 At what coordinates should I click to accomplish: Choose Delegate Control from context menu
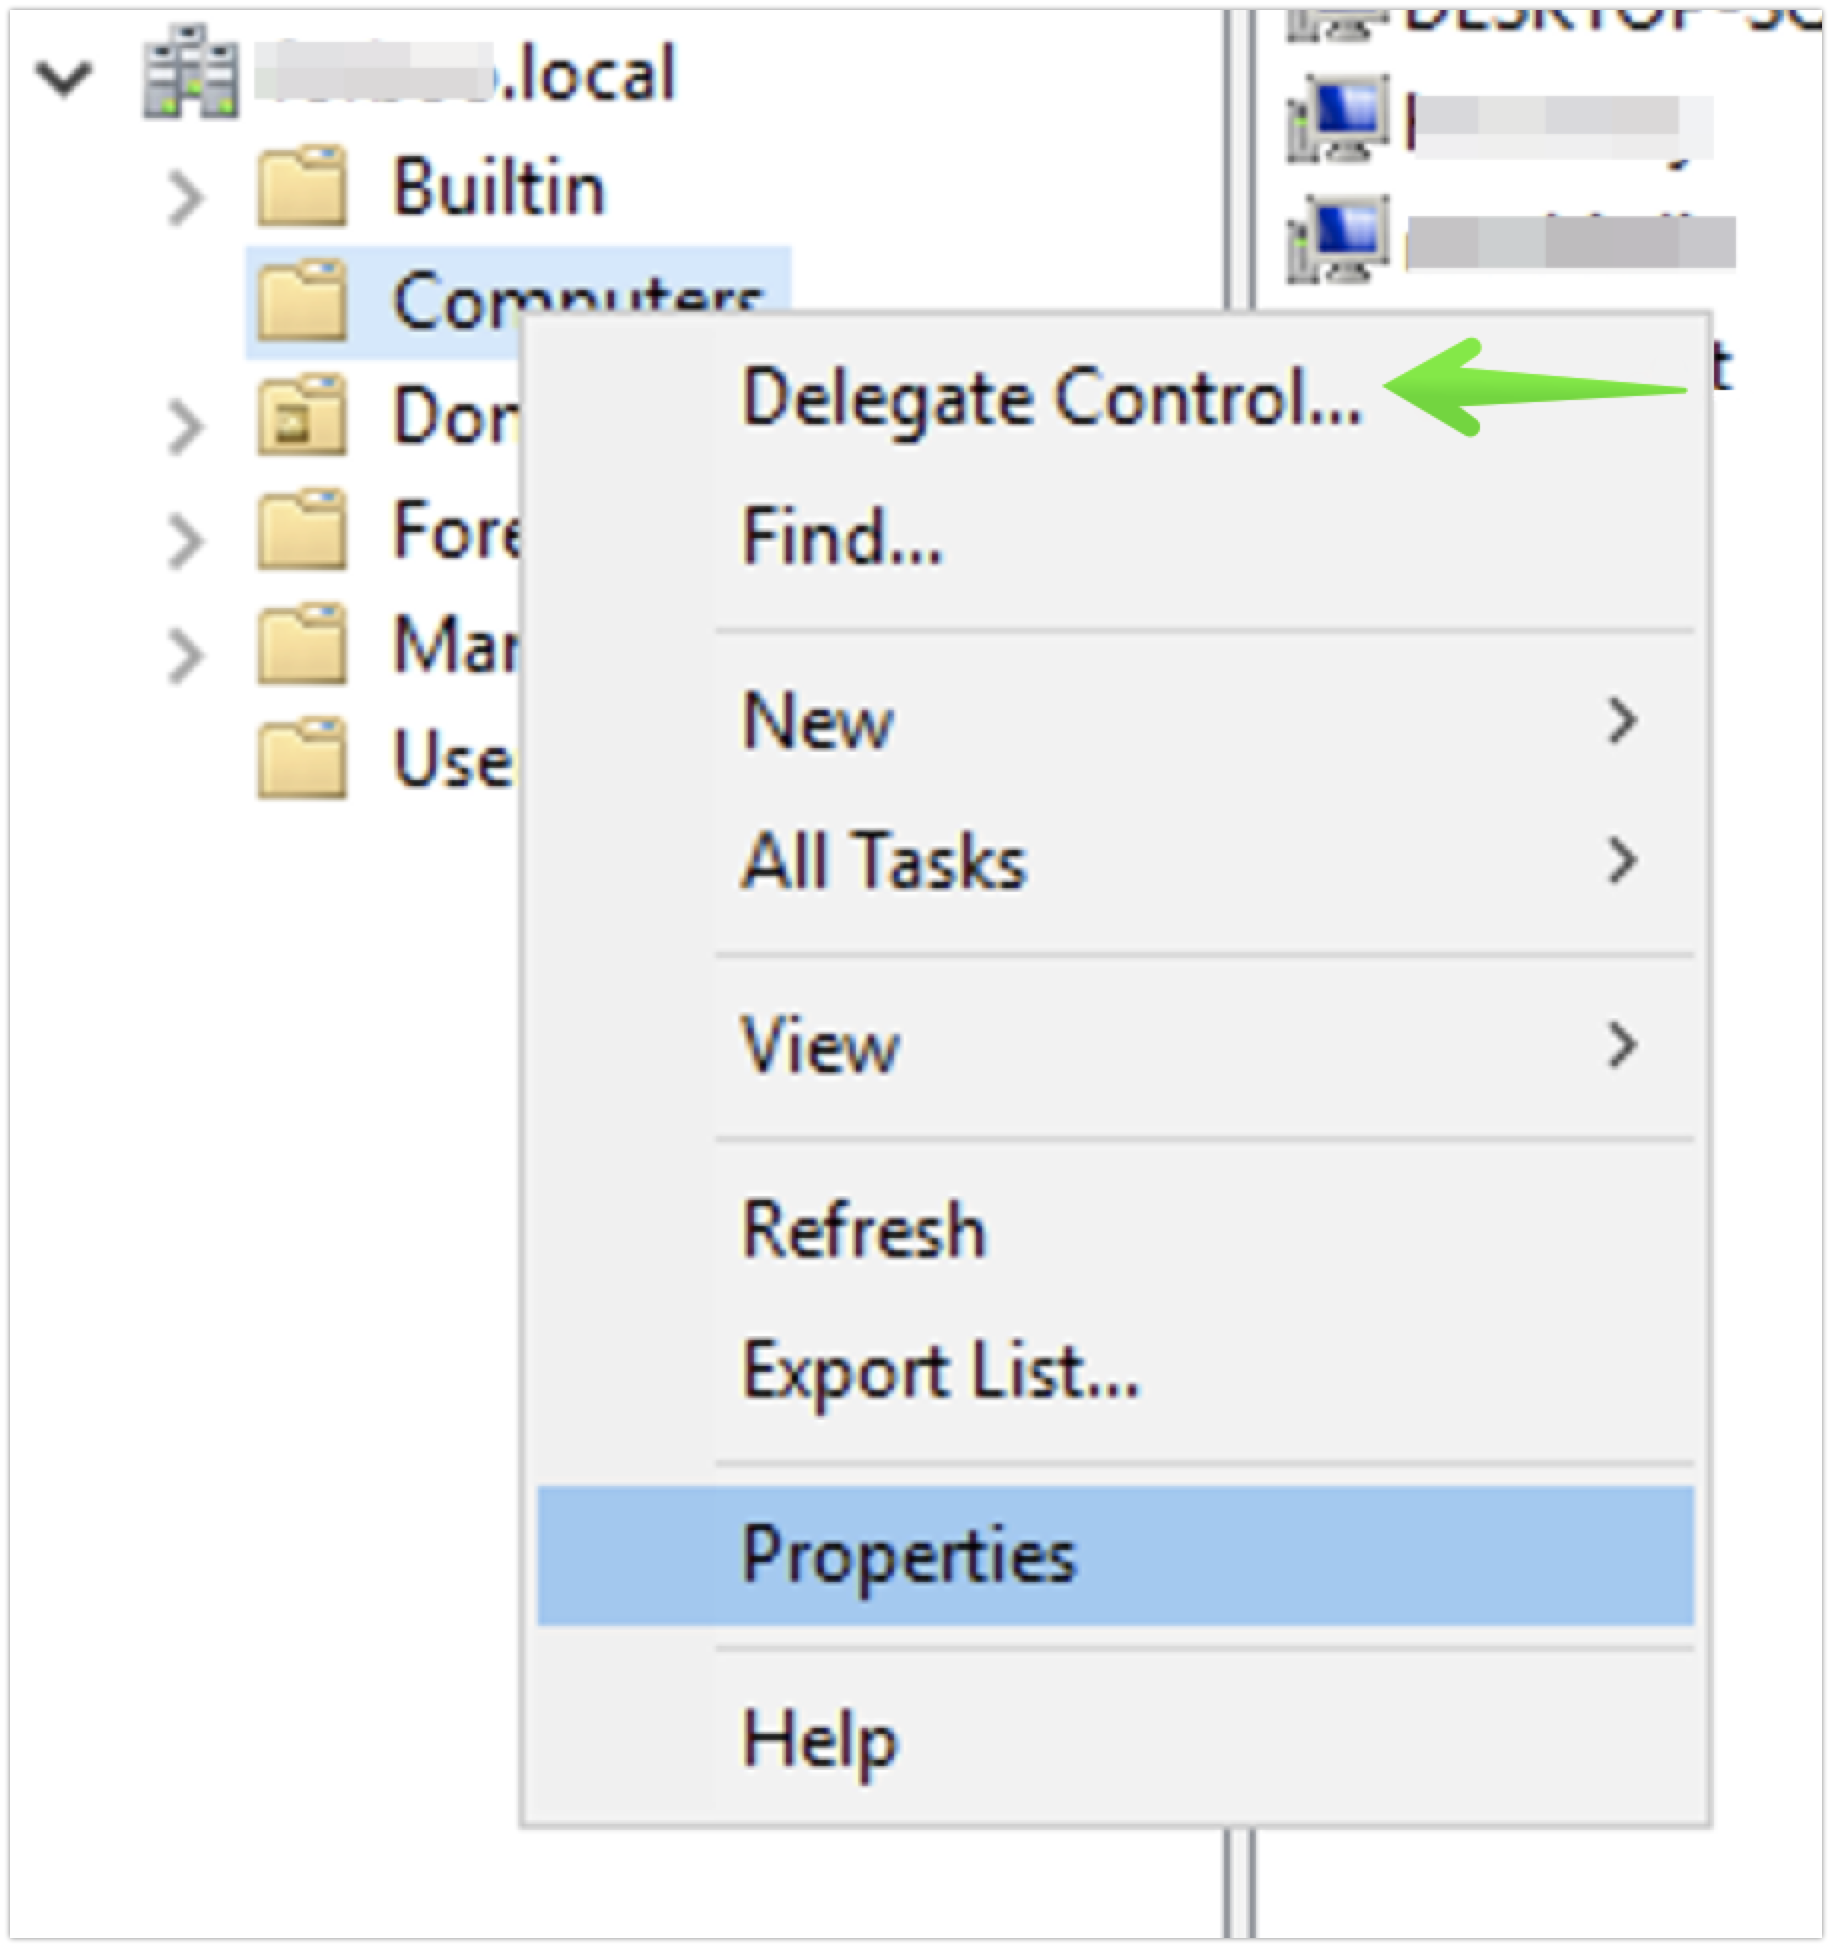click(x=1051, y=398)
